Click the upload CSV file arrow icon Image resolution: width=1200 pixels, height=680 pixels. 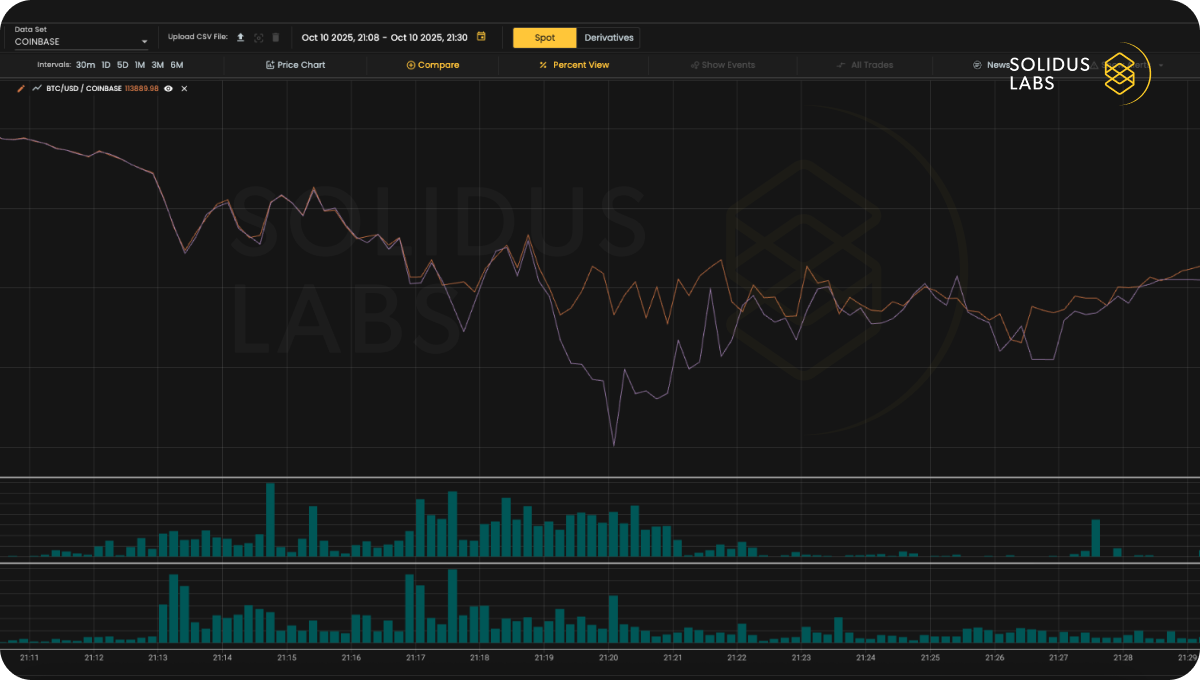pyautogui.click(x=240, y=37)
